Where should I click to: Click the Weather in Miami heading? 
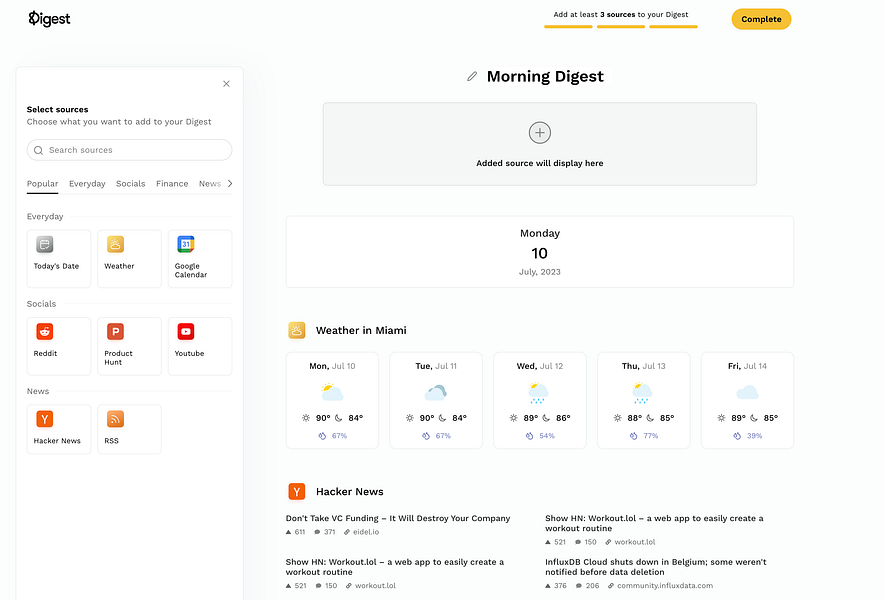coord(361,330)
